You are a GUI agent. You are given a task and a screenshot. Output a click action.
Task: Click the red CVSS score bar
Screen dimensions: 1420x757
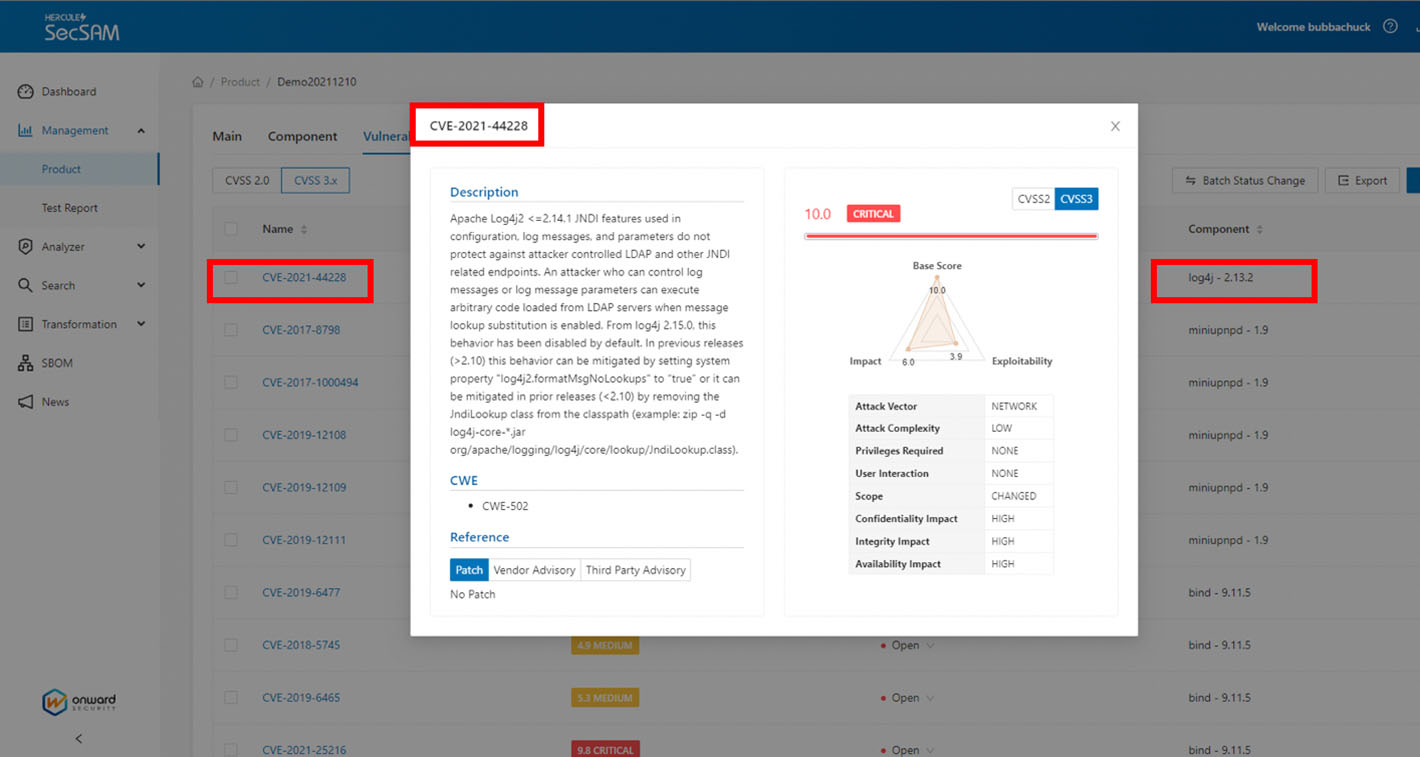click(950, 234)
